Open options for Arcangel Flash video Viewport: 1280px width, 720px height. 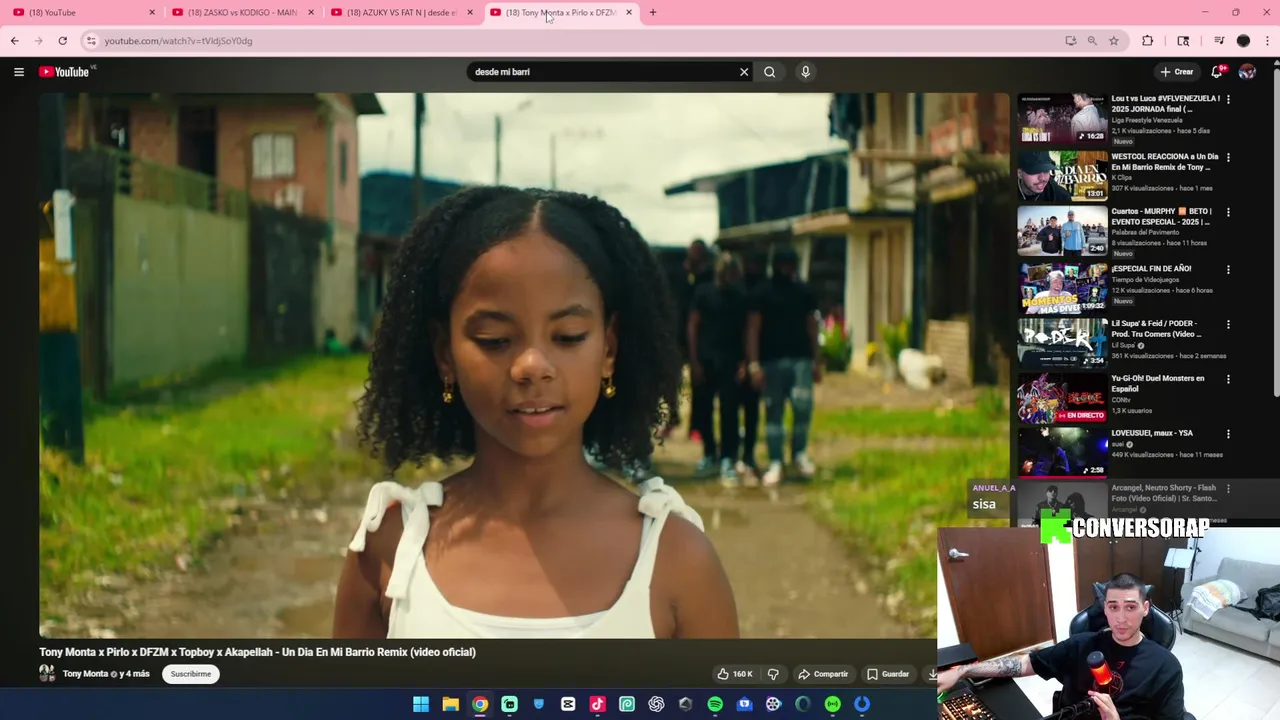click(1228, 488)
